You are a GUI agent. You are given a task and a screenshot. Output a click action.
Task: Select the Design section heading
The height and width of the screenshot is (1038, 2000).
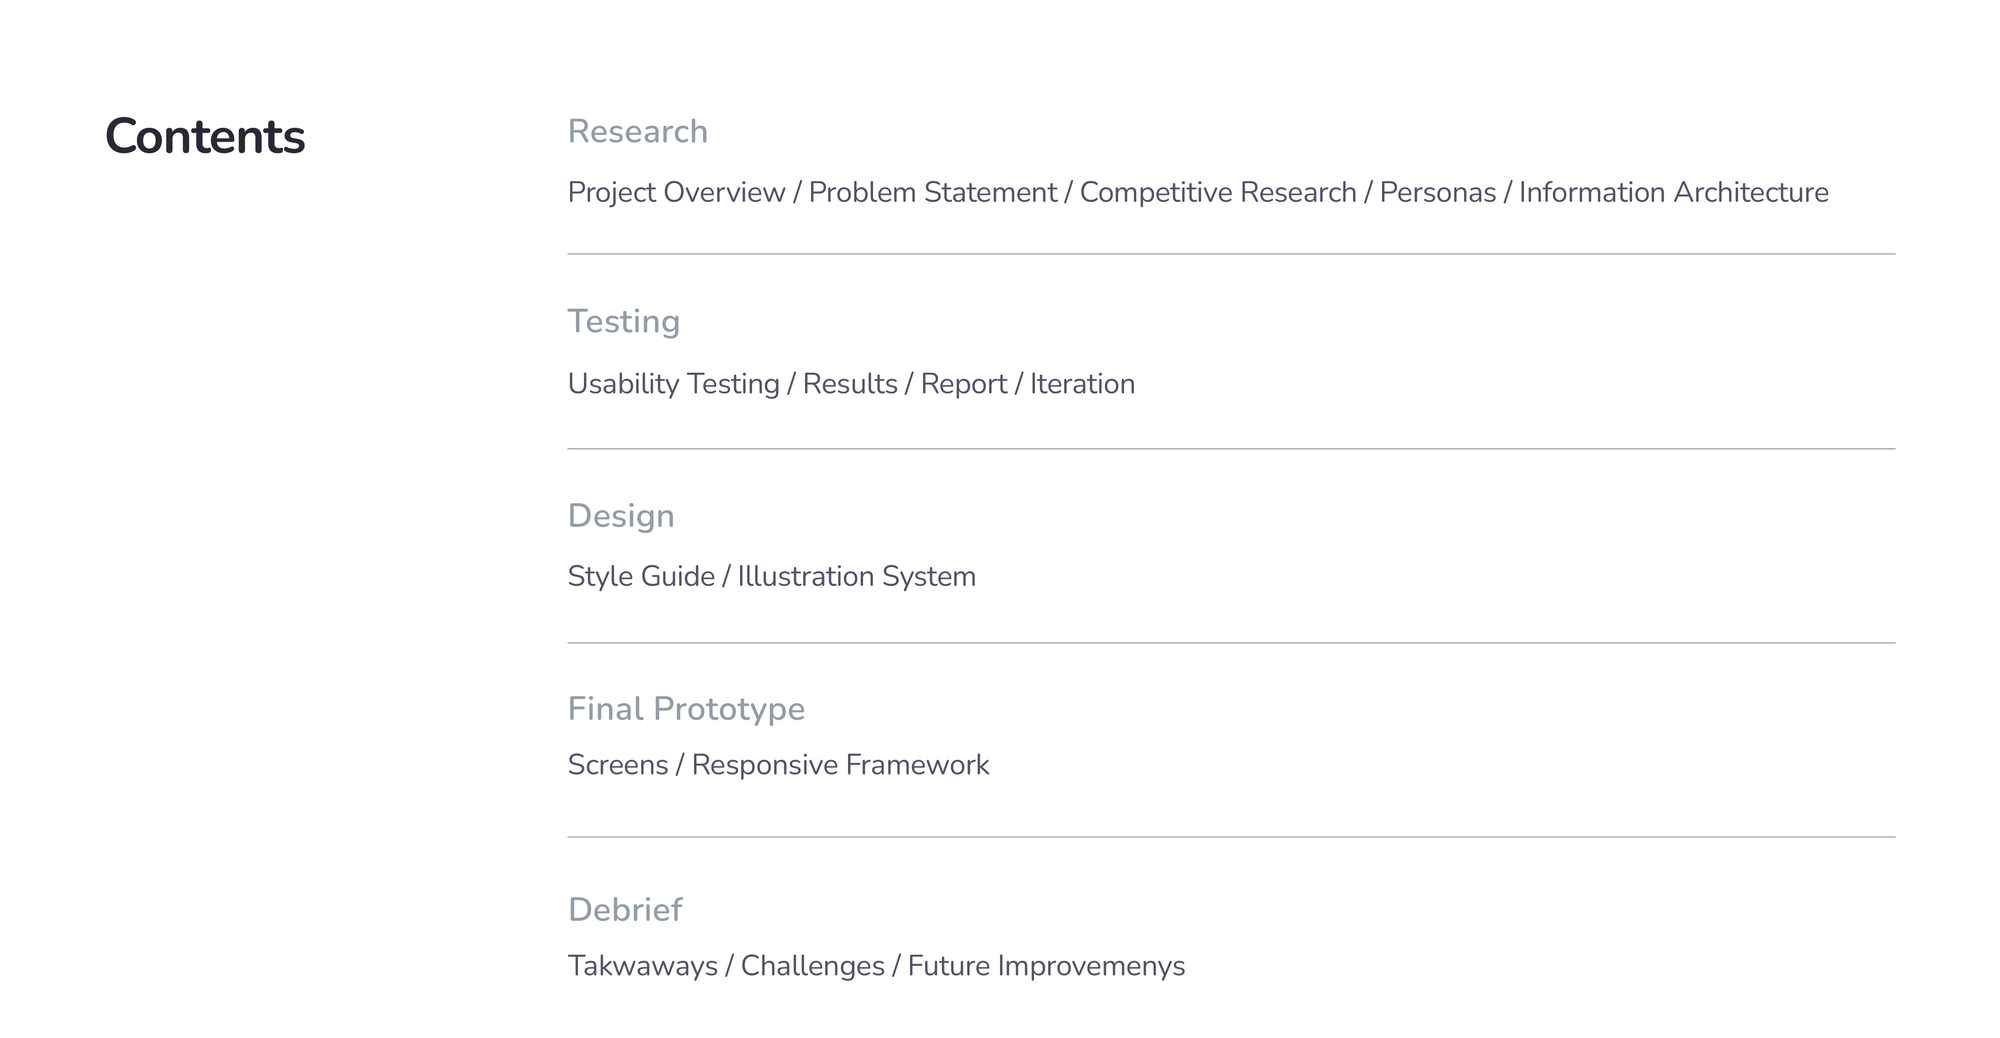pos(620,516)
